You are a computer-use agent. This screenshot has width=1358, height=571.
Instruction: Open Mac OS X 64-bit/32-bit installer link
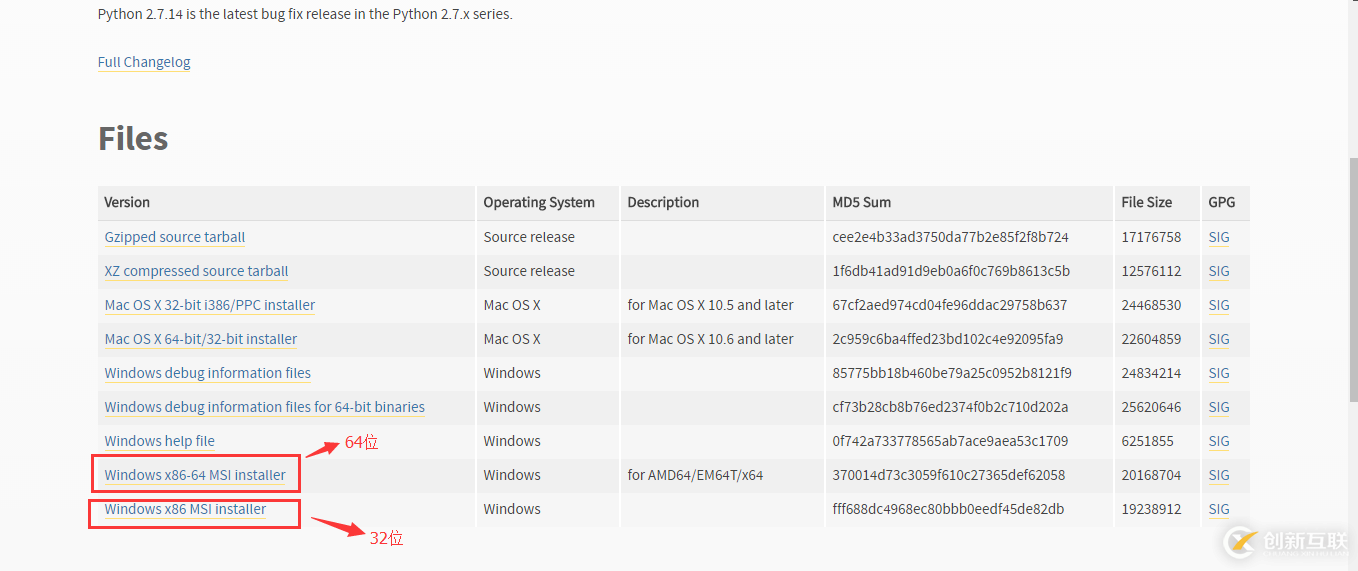point(201,339)
